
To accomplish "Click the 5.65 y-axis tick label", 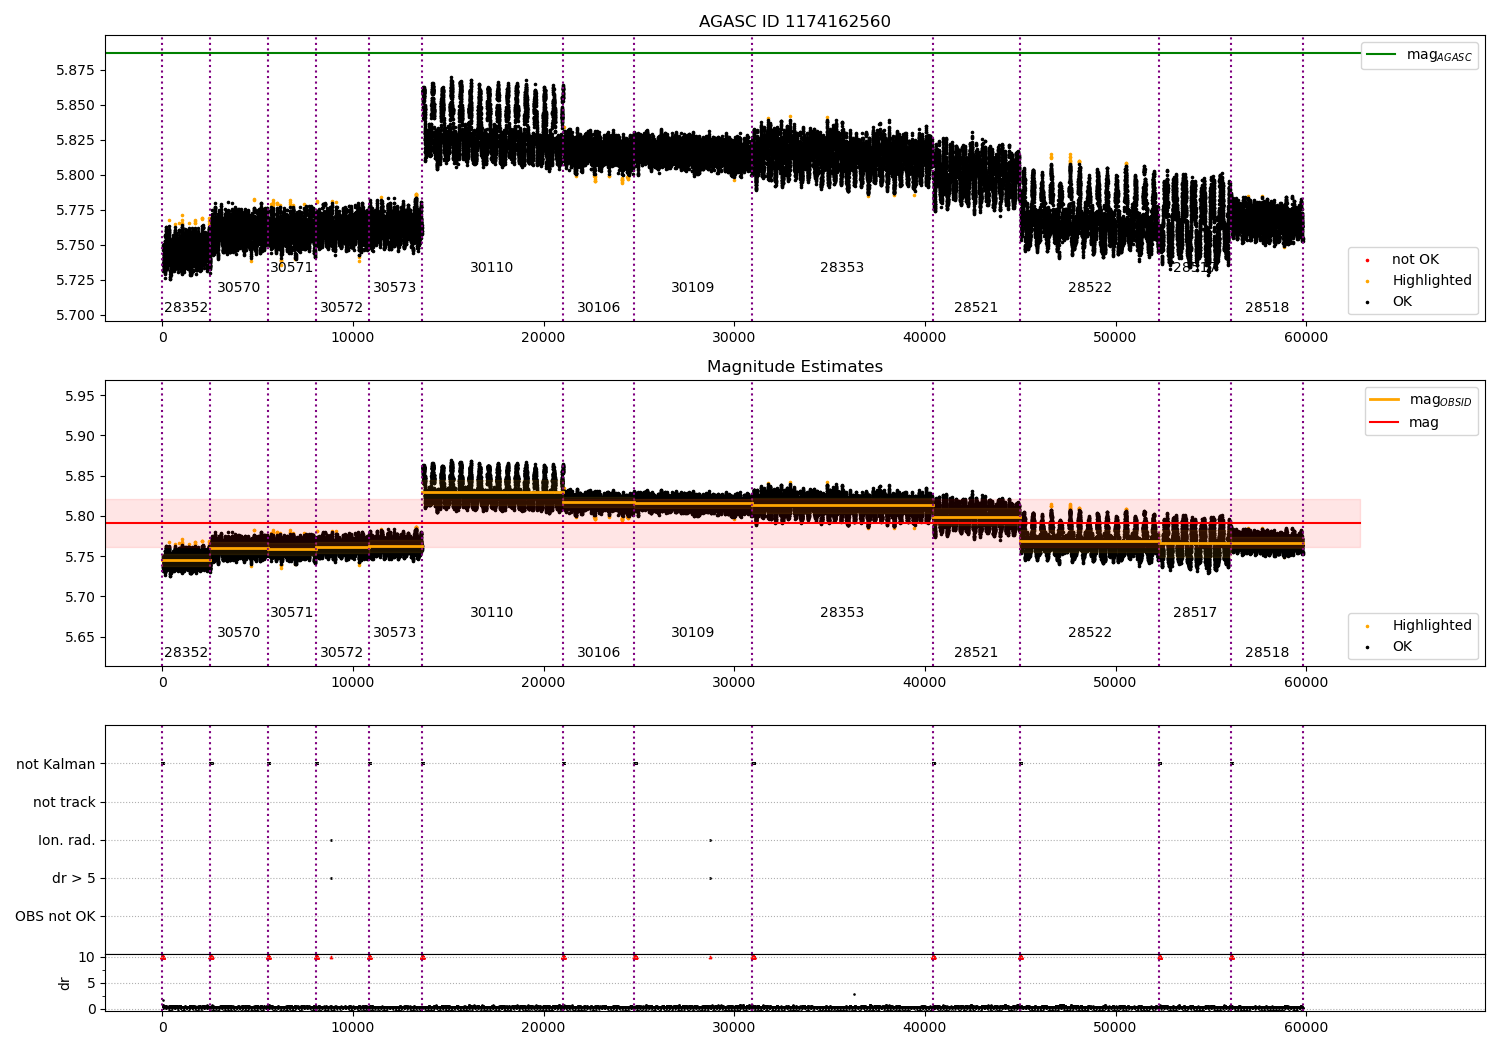I will point(80,637).
